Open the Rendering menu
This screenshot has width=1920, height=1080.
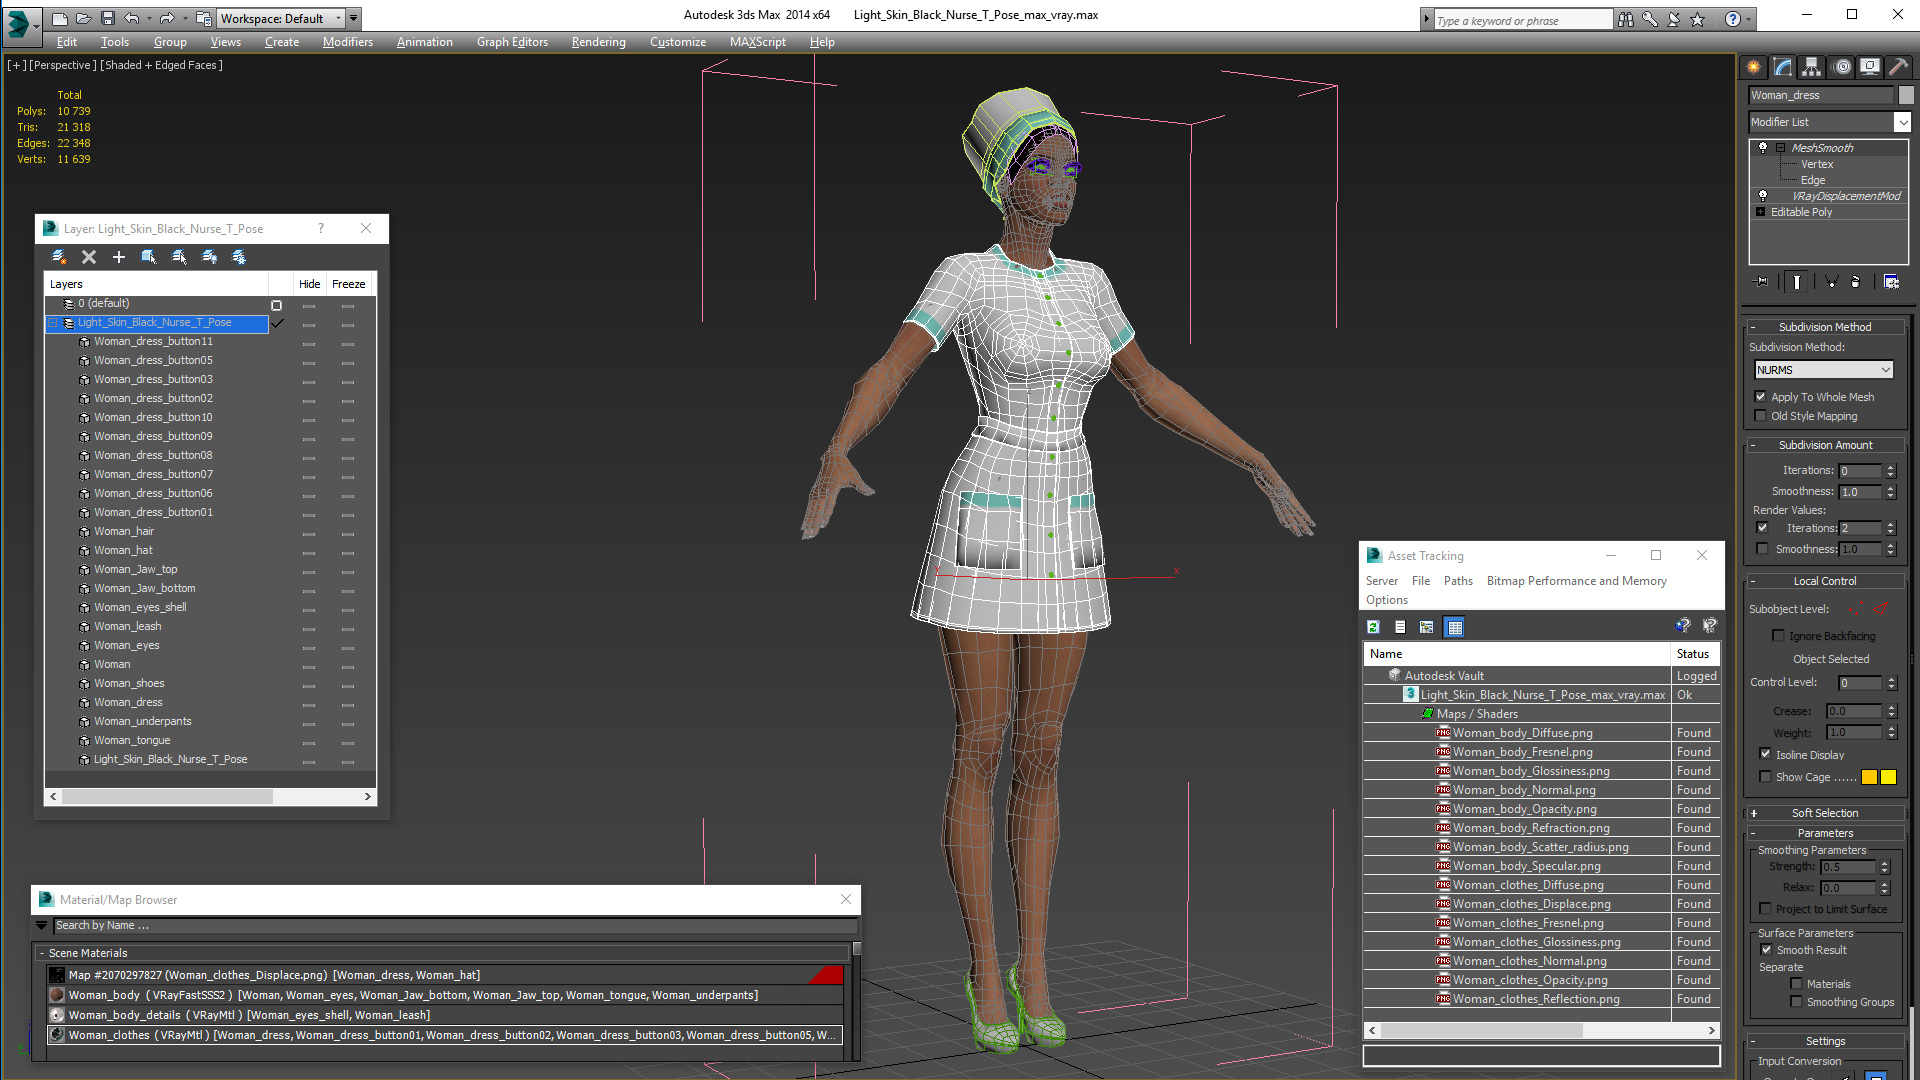coord(598,42)
